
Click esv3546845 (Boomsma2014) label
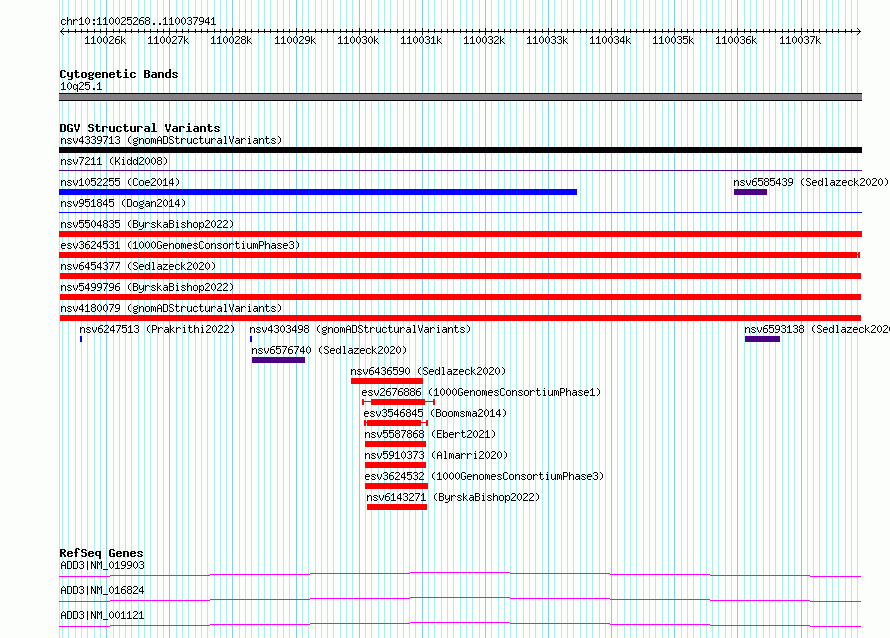435,413
